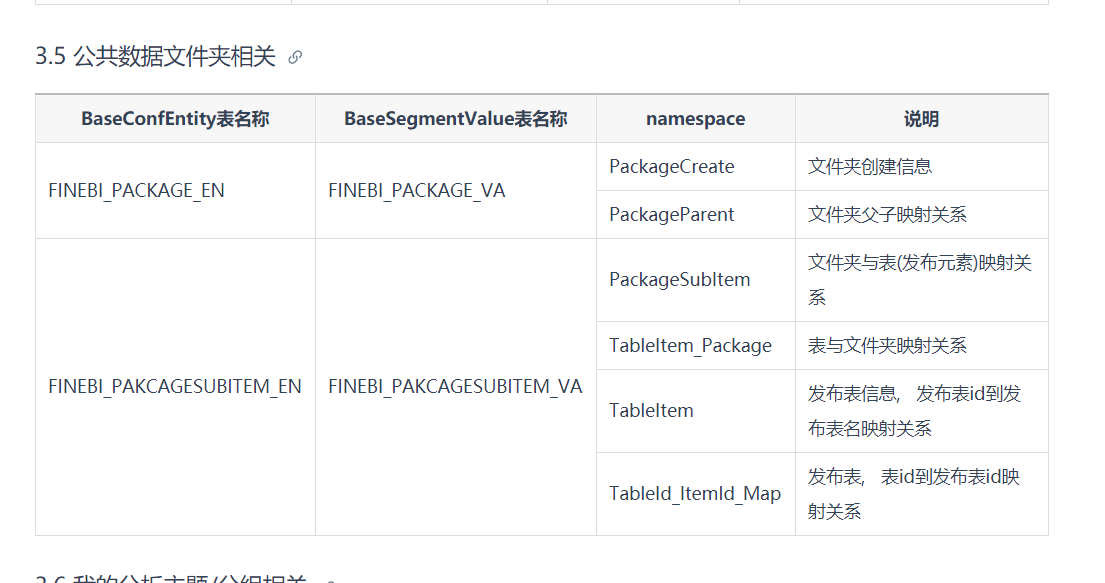This screenshot has width=1105, height=583.
Task: Click the partially visible section 3.6 heading
Action: pos(171,578)
